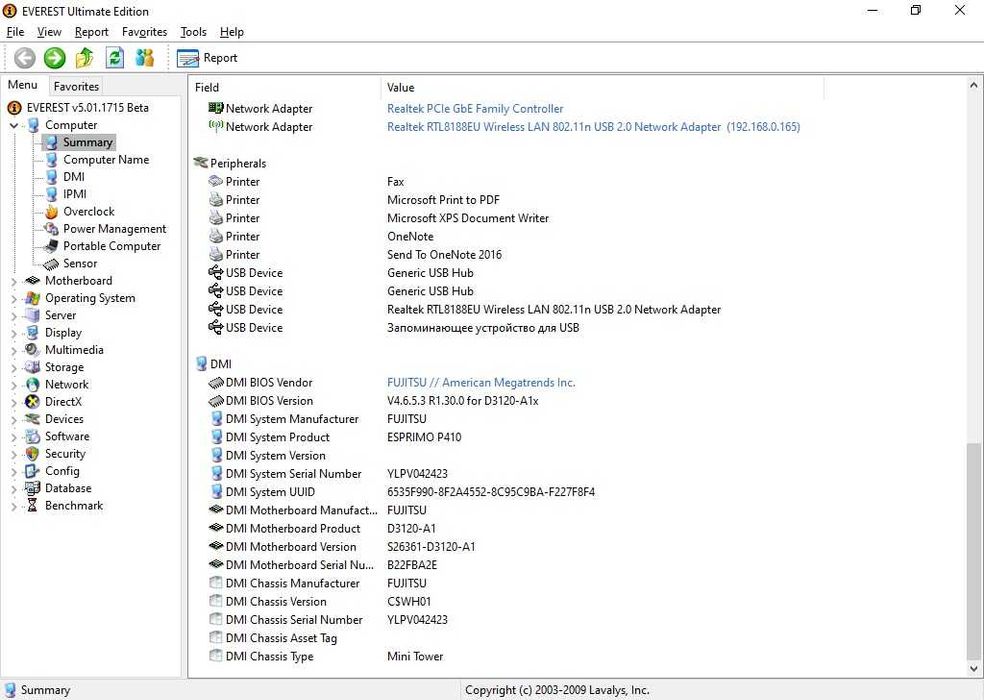The image size is (984, 700).
Task: Open the Help menu
Action: coord(232,32)
